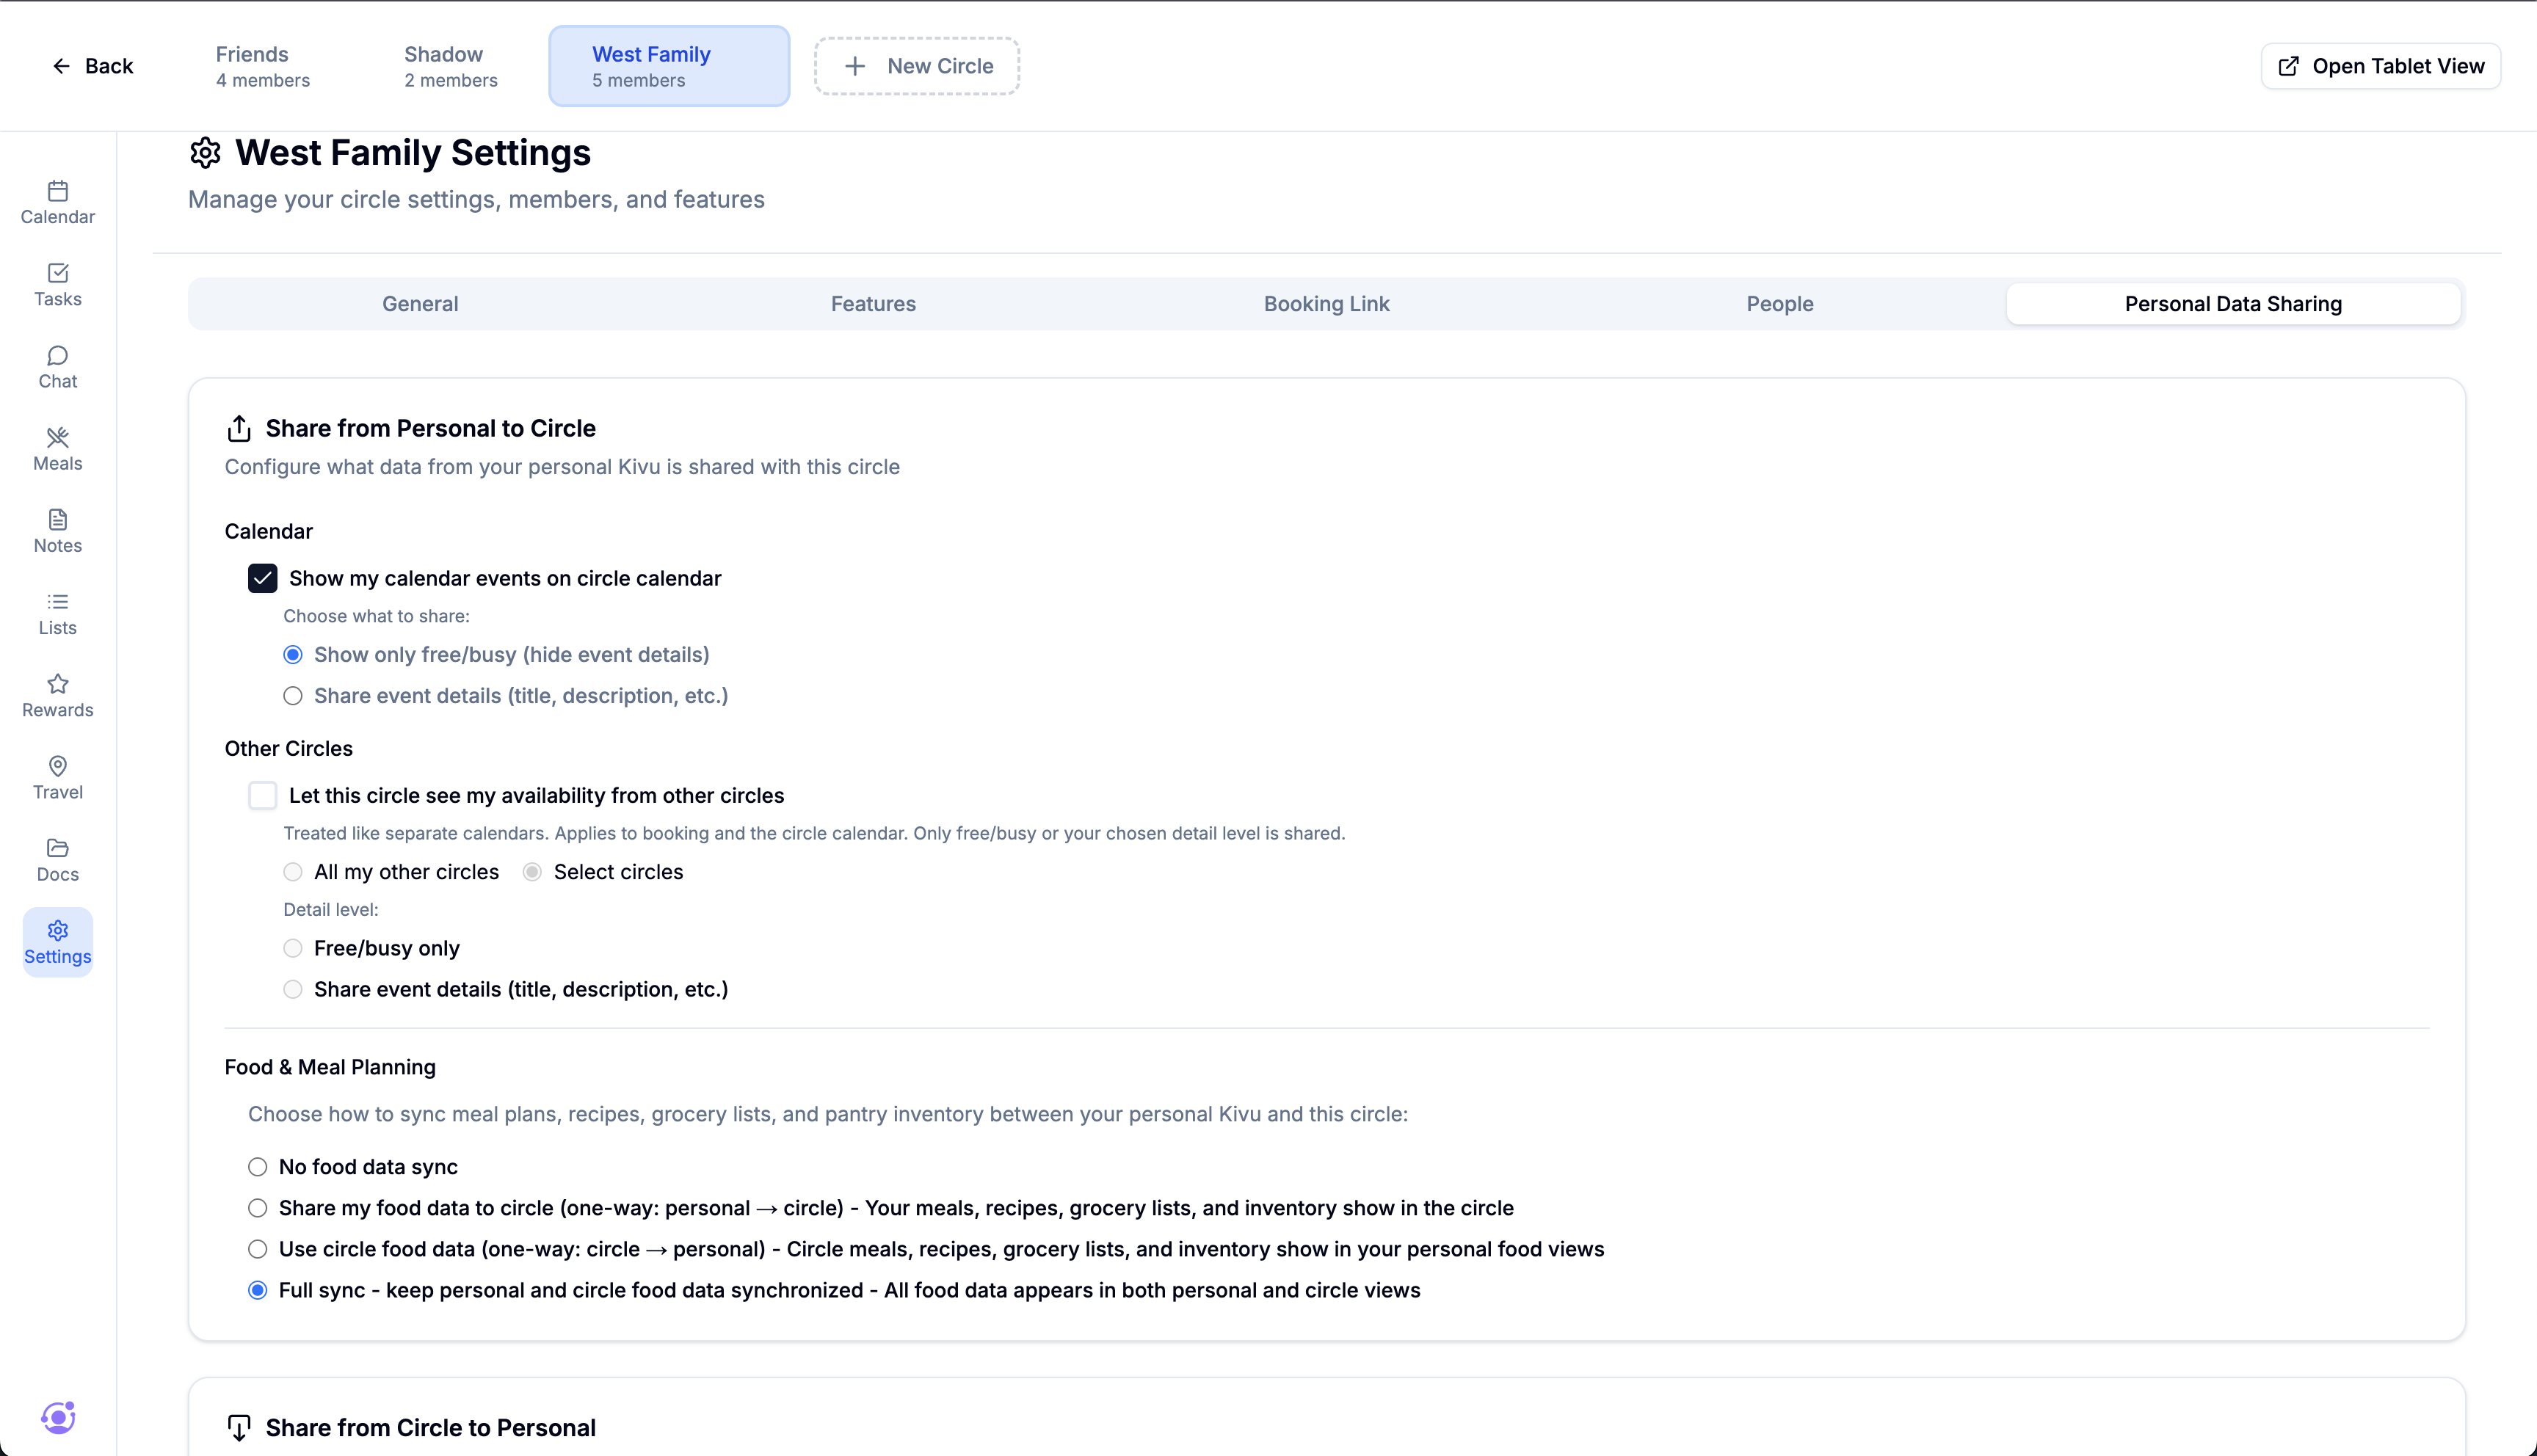
Task: Open Chat from the sidebar
Action: (57, 367)
